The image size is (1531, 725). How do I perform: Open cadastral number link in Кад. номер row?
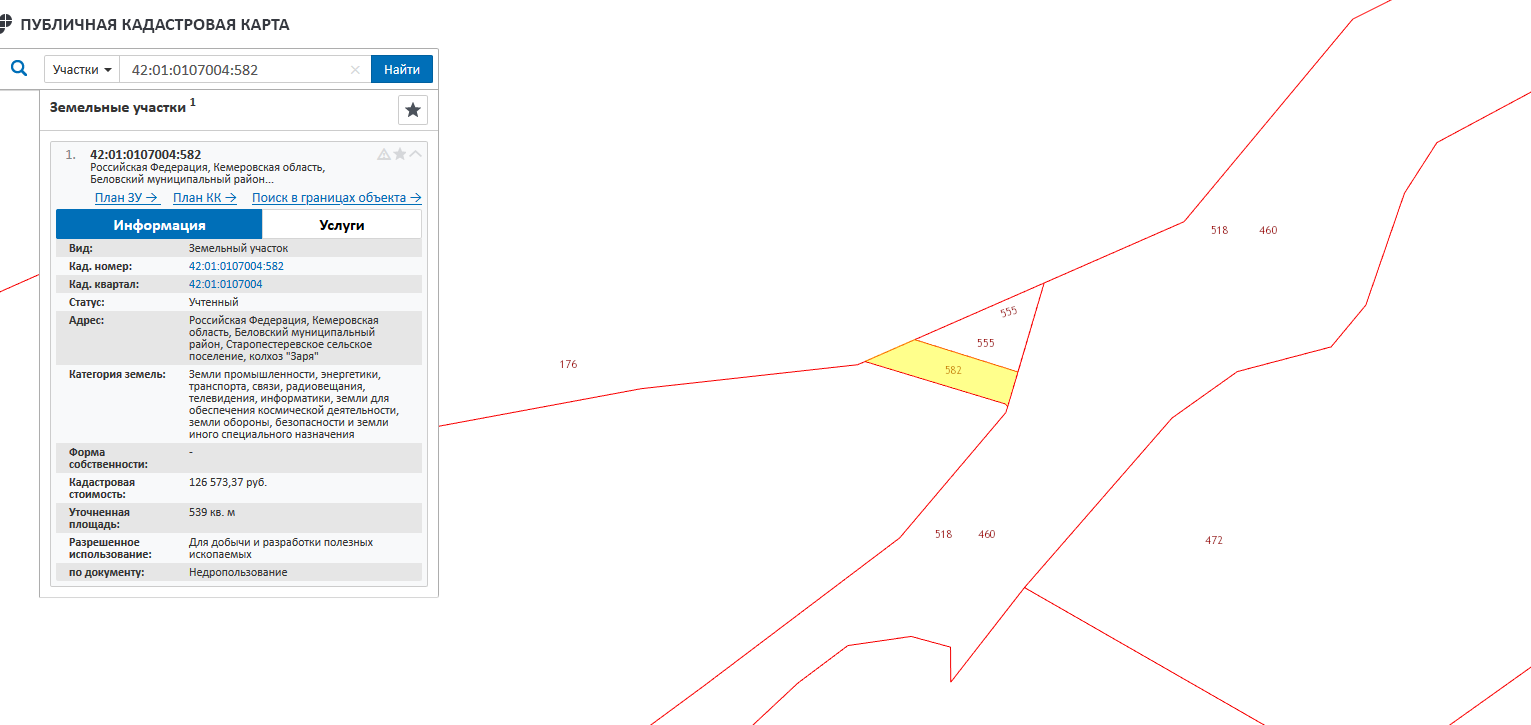pos(236,266)
